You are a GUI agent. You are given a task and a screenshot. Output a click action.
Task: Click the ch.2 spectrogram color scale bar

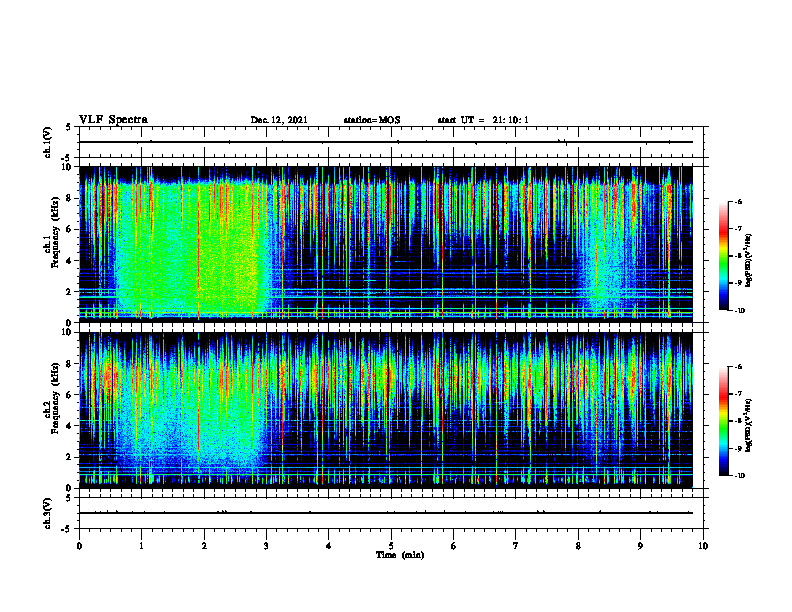coord(723,421)
